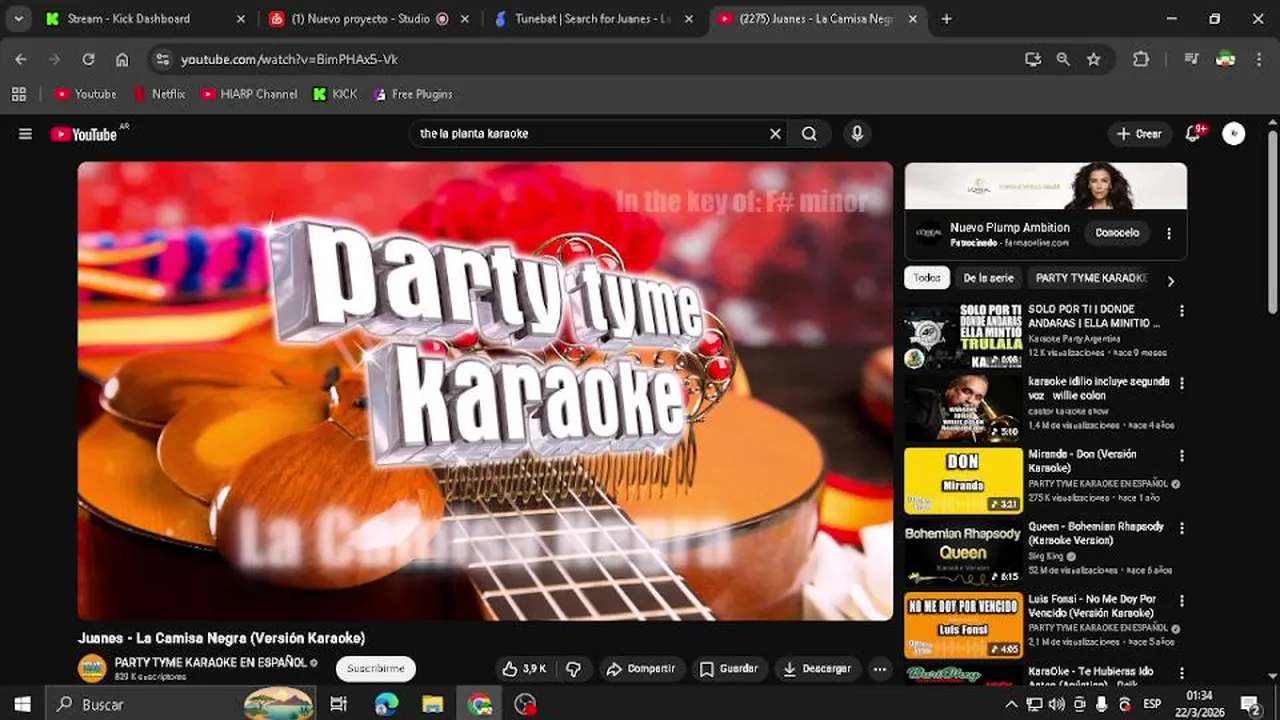The height and width of the screenshot is (720, 1280).
Task: Open the YouTube guide hamburger menu
Action: click(25, 134)
